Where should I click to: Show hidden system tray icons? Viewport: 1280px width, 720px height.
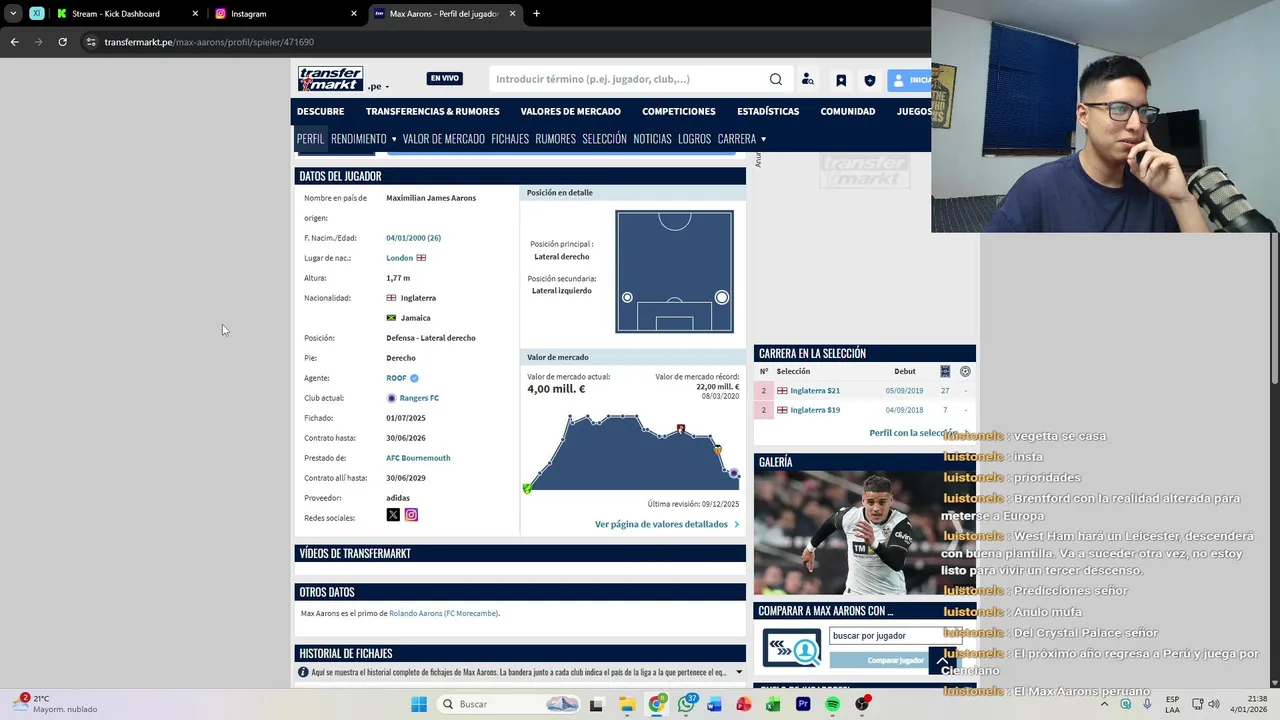click(x=1106, y=704)
